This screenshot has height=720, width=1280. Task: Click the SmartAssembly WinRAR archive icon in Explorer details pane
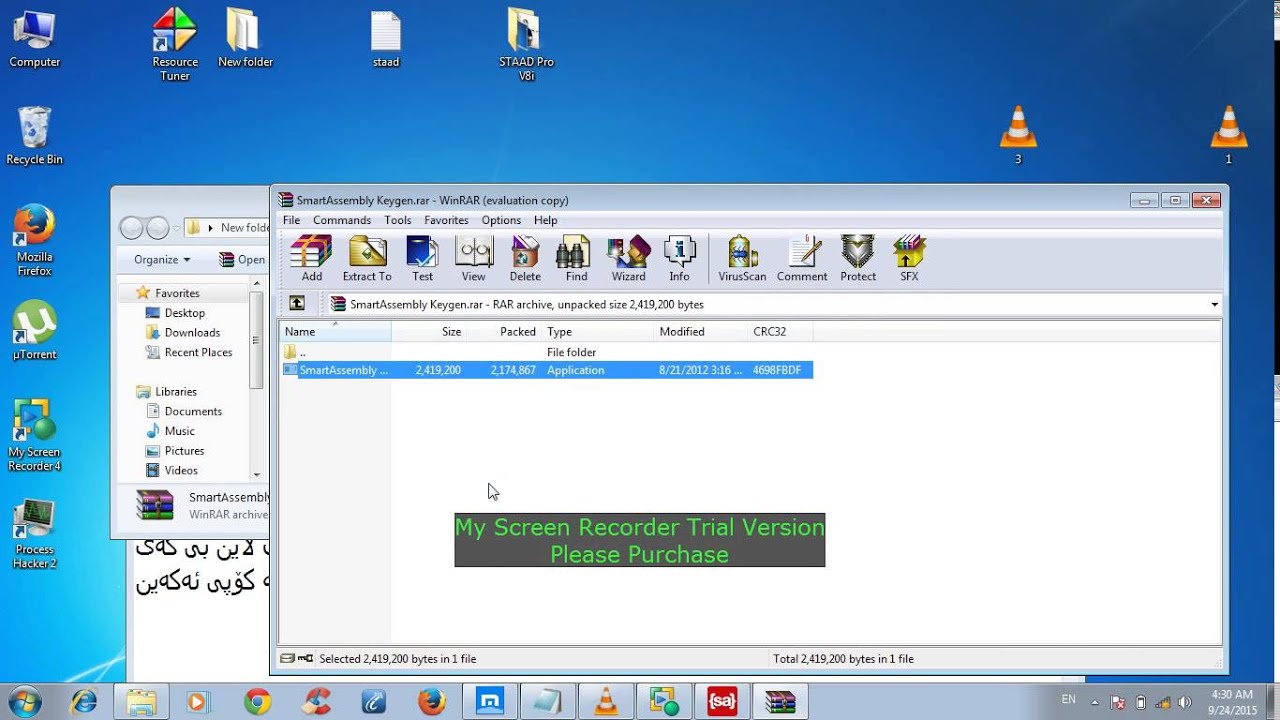tap(156, 506)
